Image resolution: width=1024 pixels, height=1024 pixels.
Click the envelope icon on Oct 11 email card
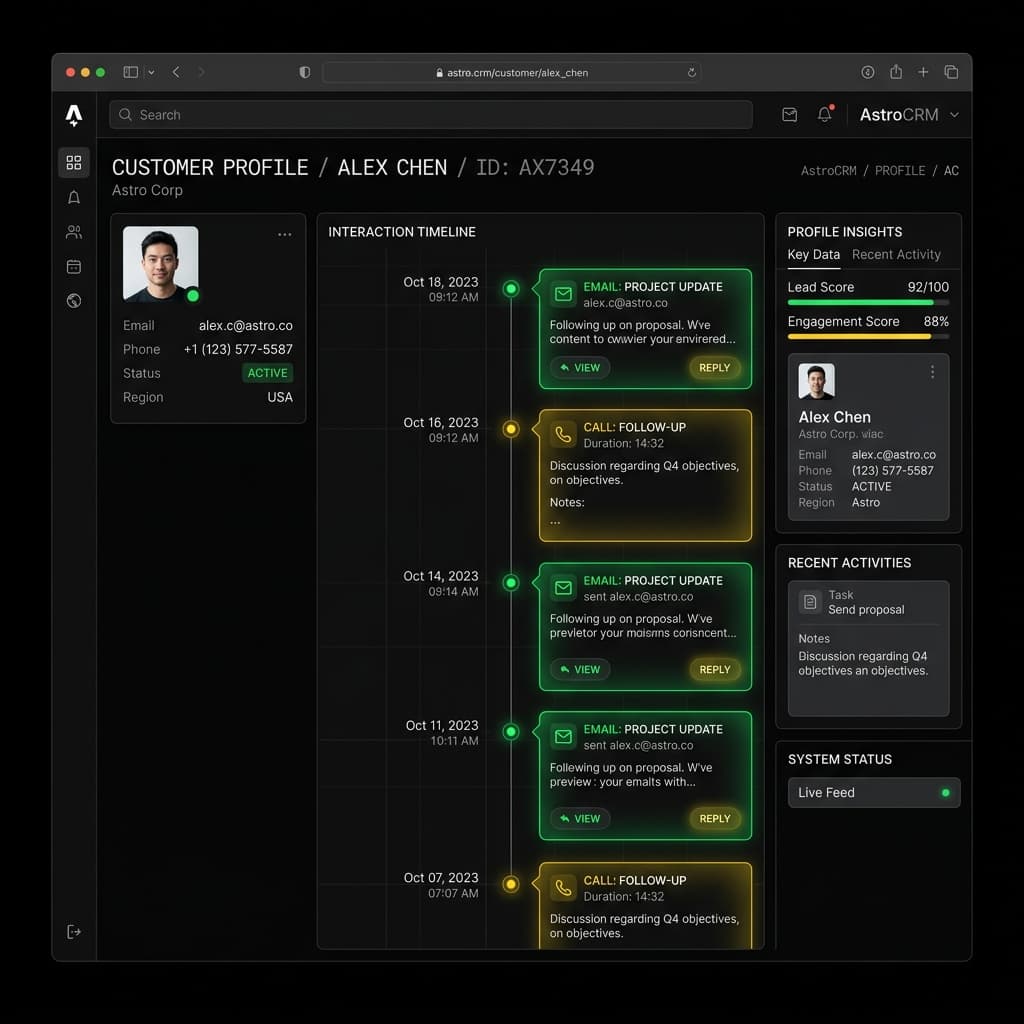(x=563, y=737)
